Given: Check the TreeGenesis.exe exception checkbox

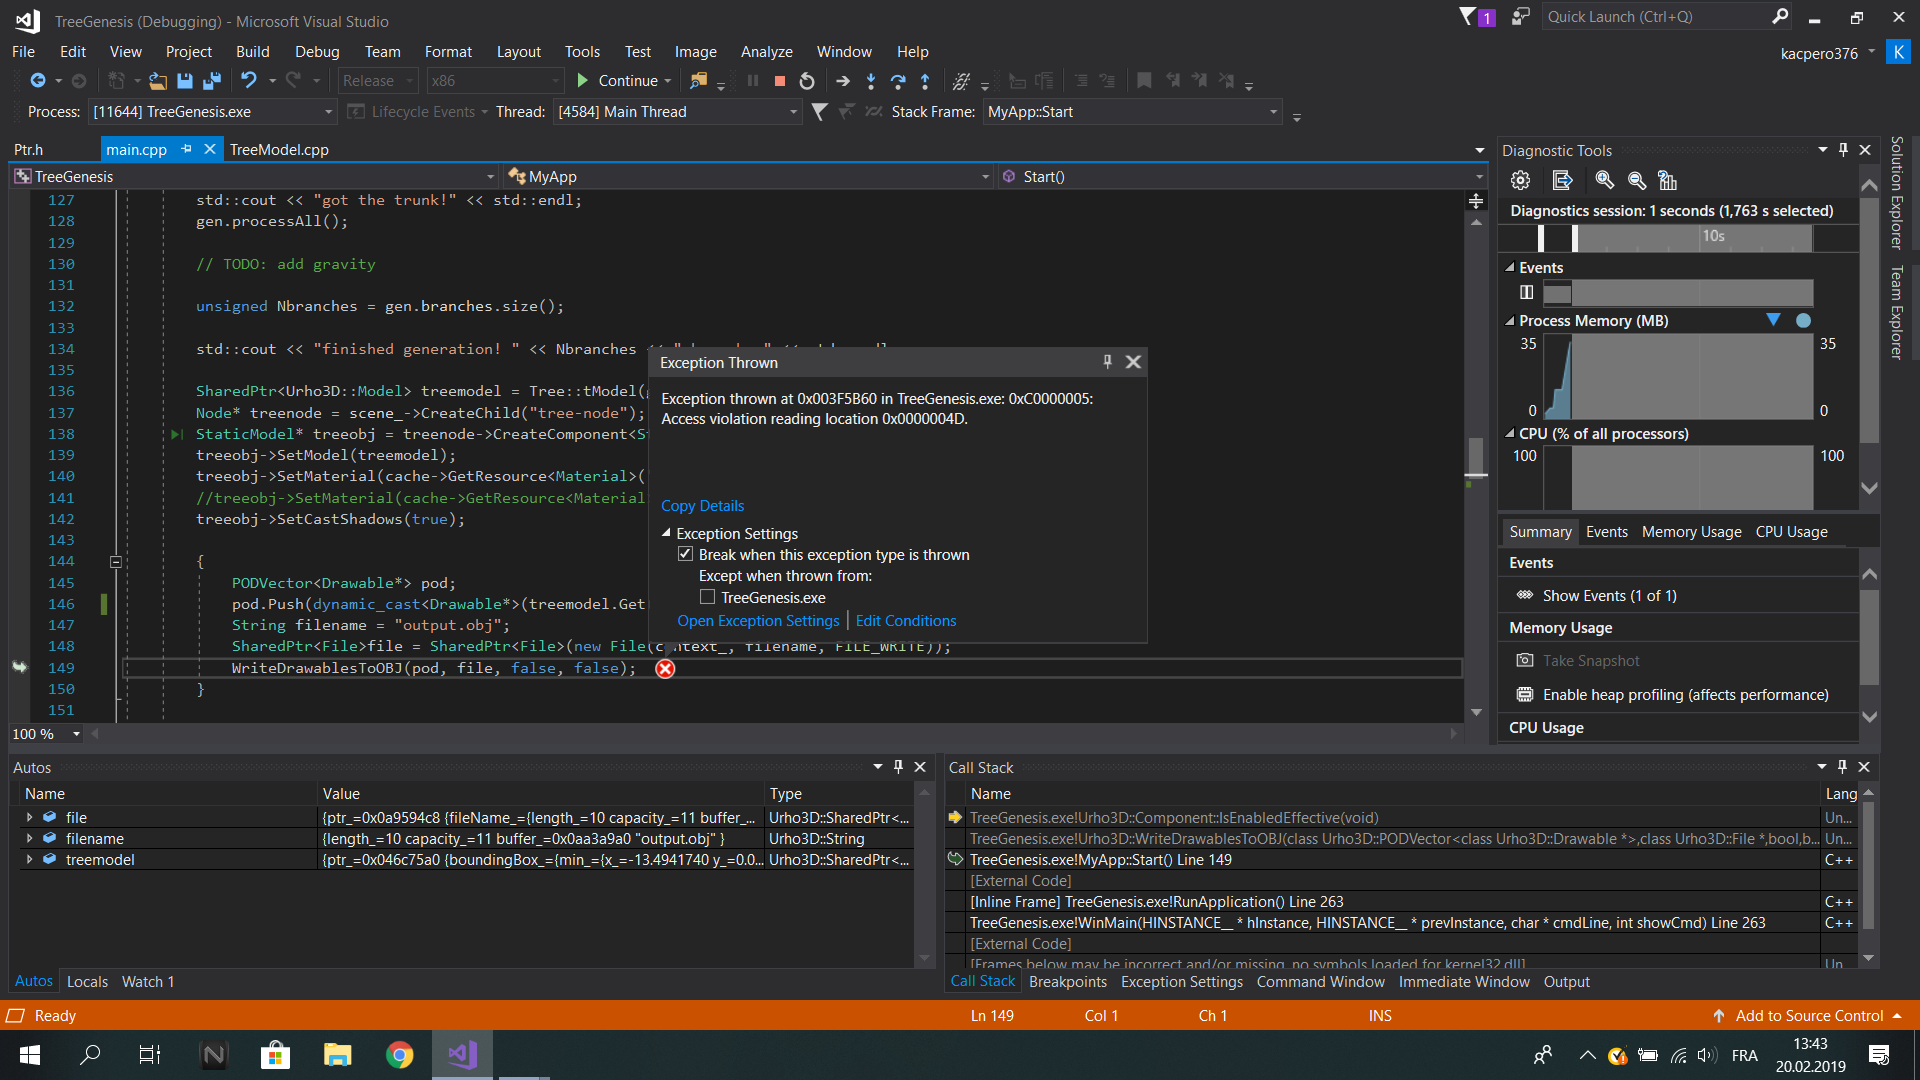Looking at the screenshot, I should click(707, 597).
